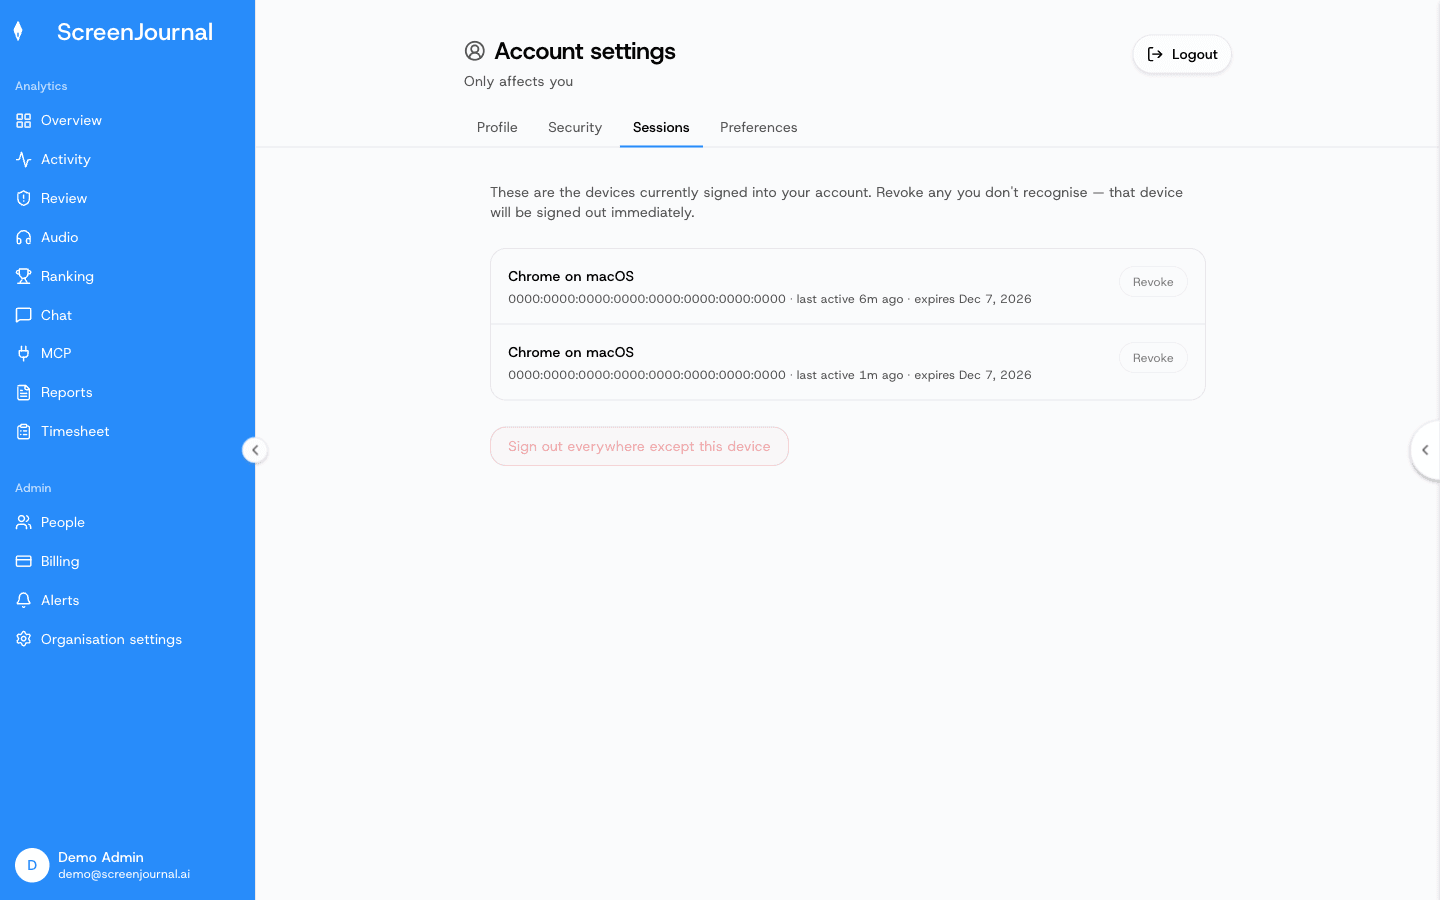Switch to the Security tab
This screenshot has height=900, width=1440.
click(x=575, y=128)
